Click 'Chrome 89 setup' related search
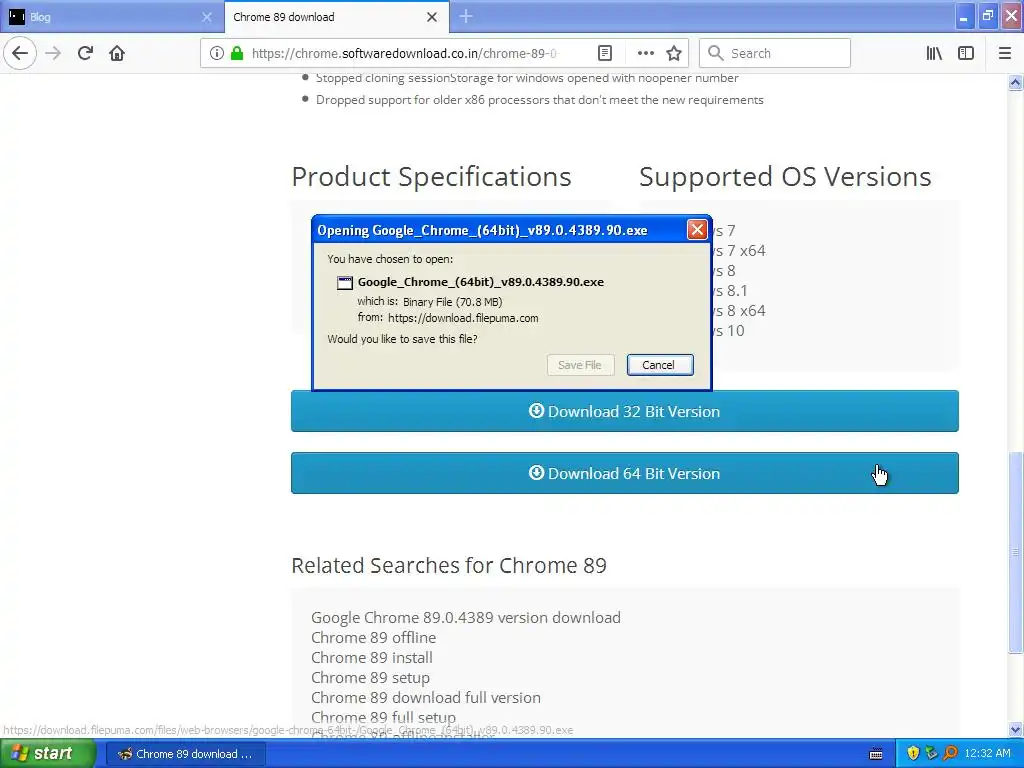The image size is (1024, 768). 370,678
